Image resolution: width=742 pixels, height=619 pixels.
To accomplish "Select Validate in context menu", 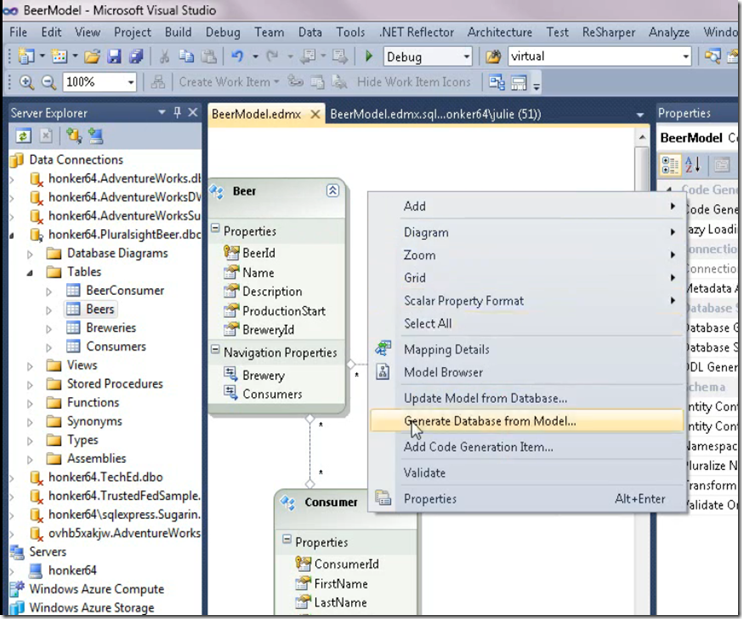I will (x=527, y=473).
